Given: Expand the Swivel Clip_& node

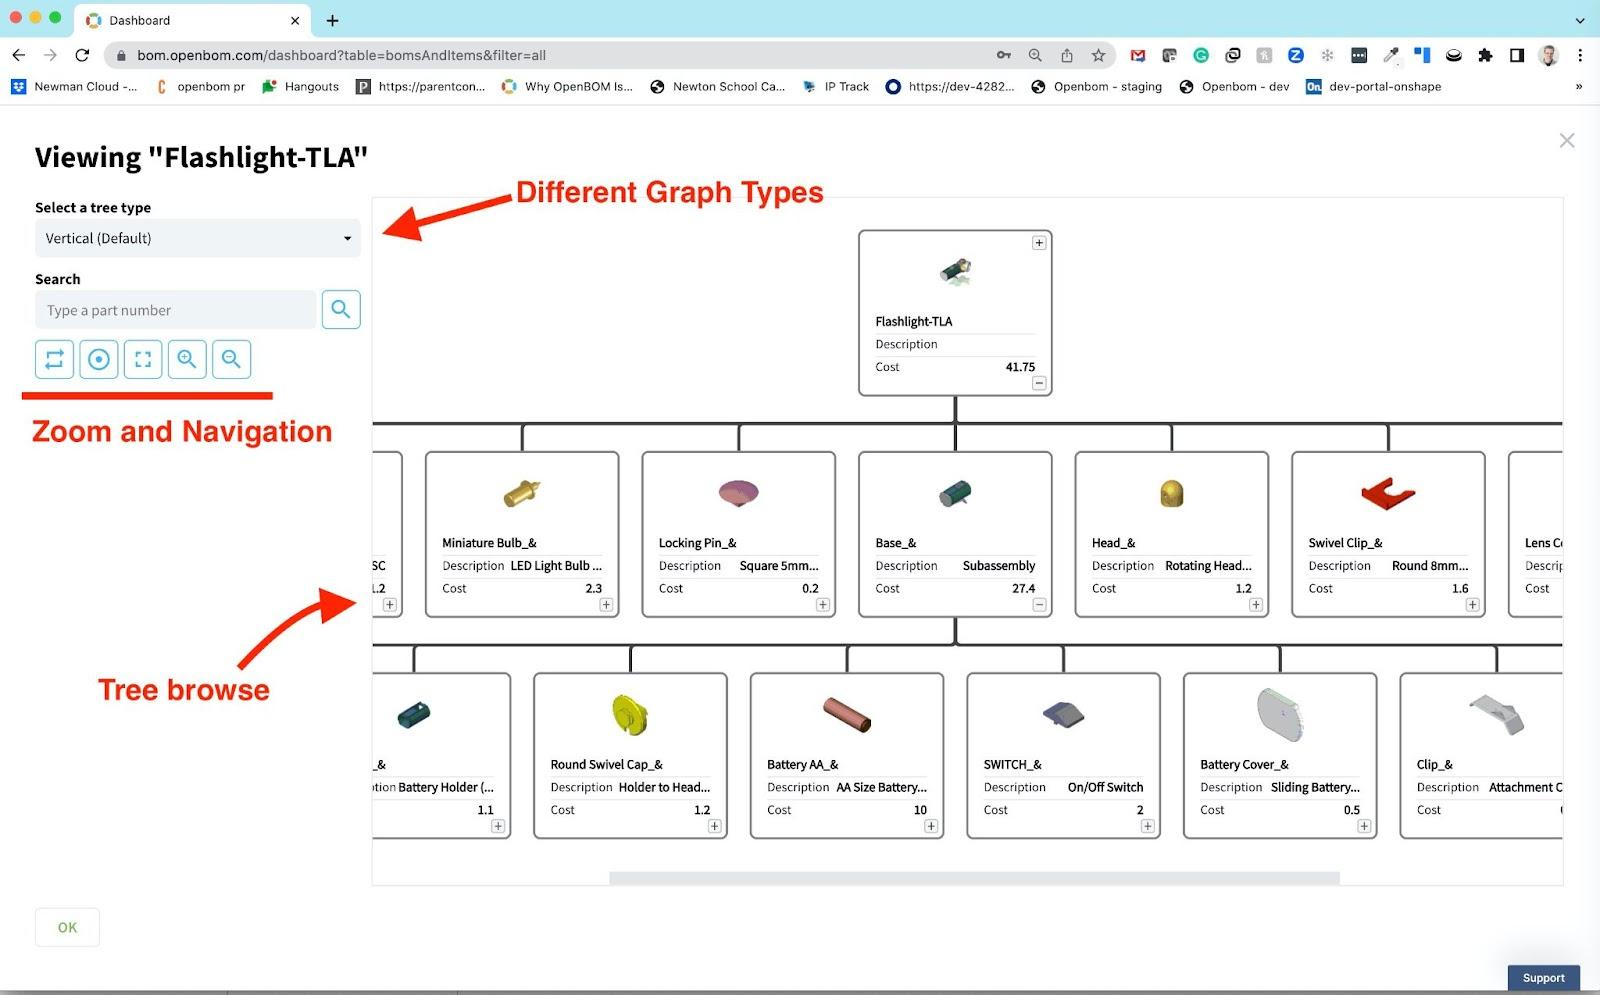Looking at the screenshot, I should coord(1472,605).
